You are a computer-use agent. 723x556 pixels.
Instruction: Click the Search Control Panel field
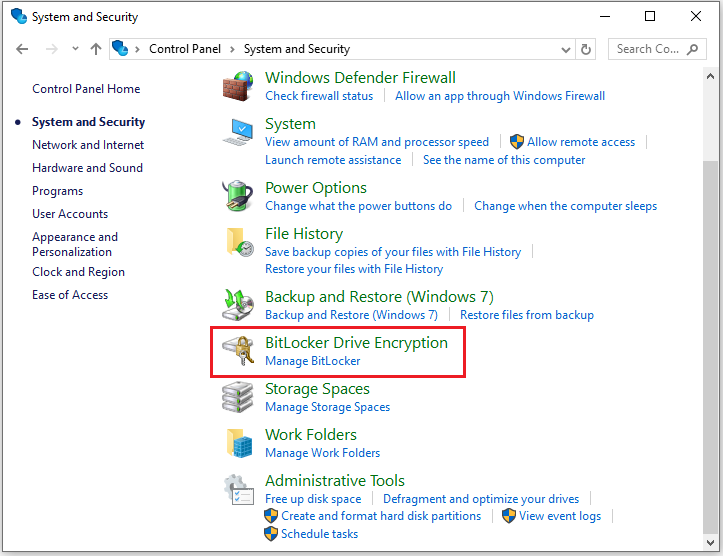[657, 49]
